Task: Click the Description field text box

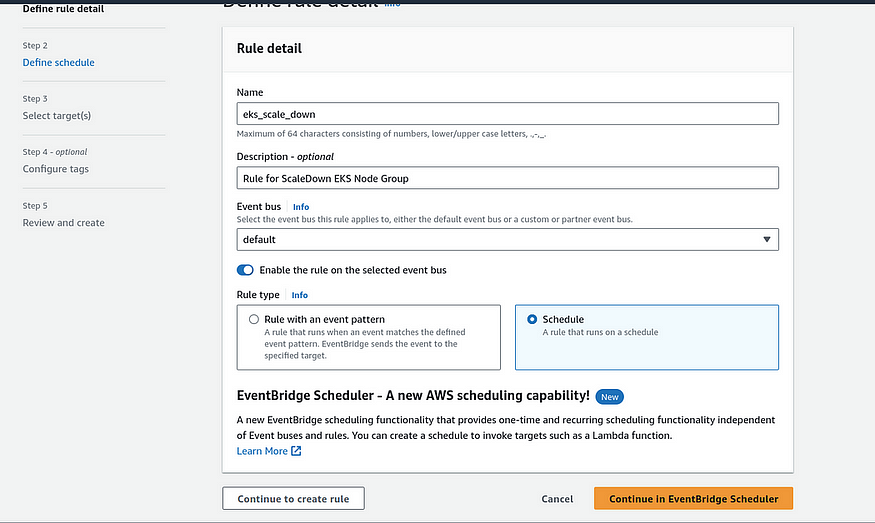Action: pyautogui.click(x=507, y=178)
